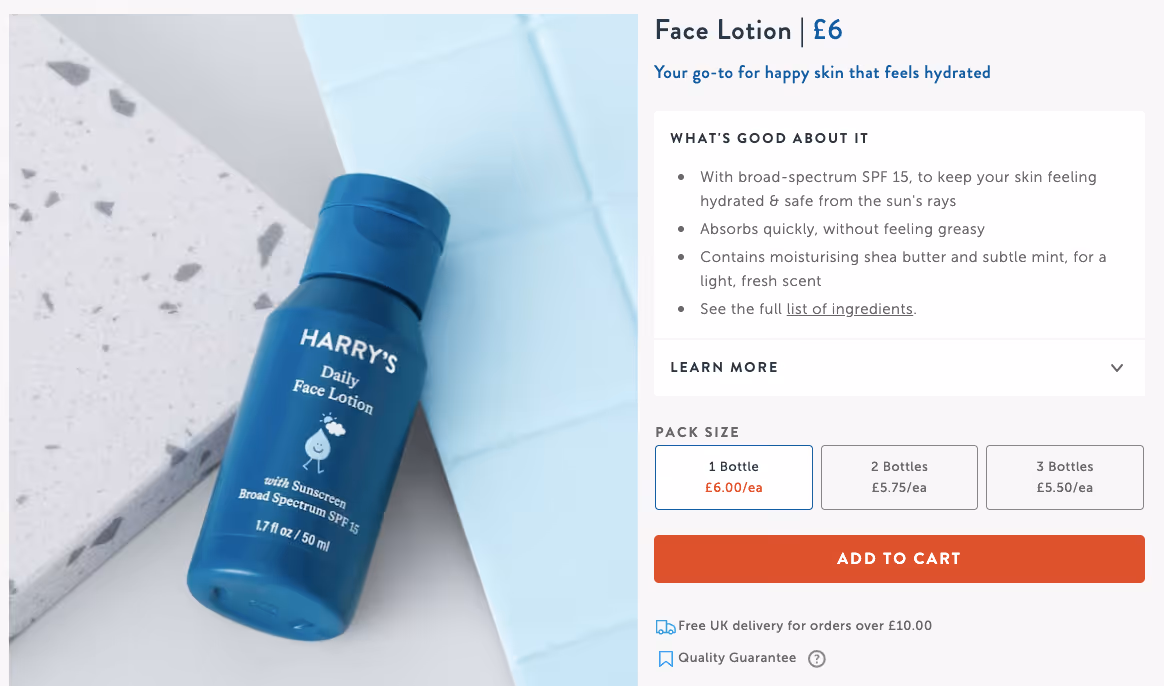Screen dimensions: 1164x686
Task: Click the hydrated skin tagline text
Action: pos(822,73)
